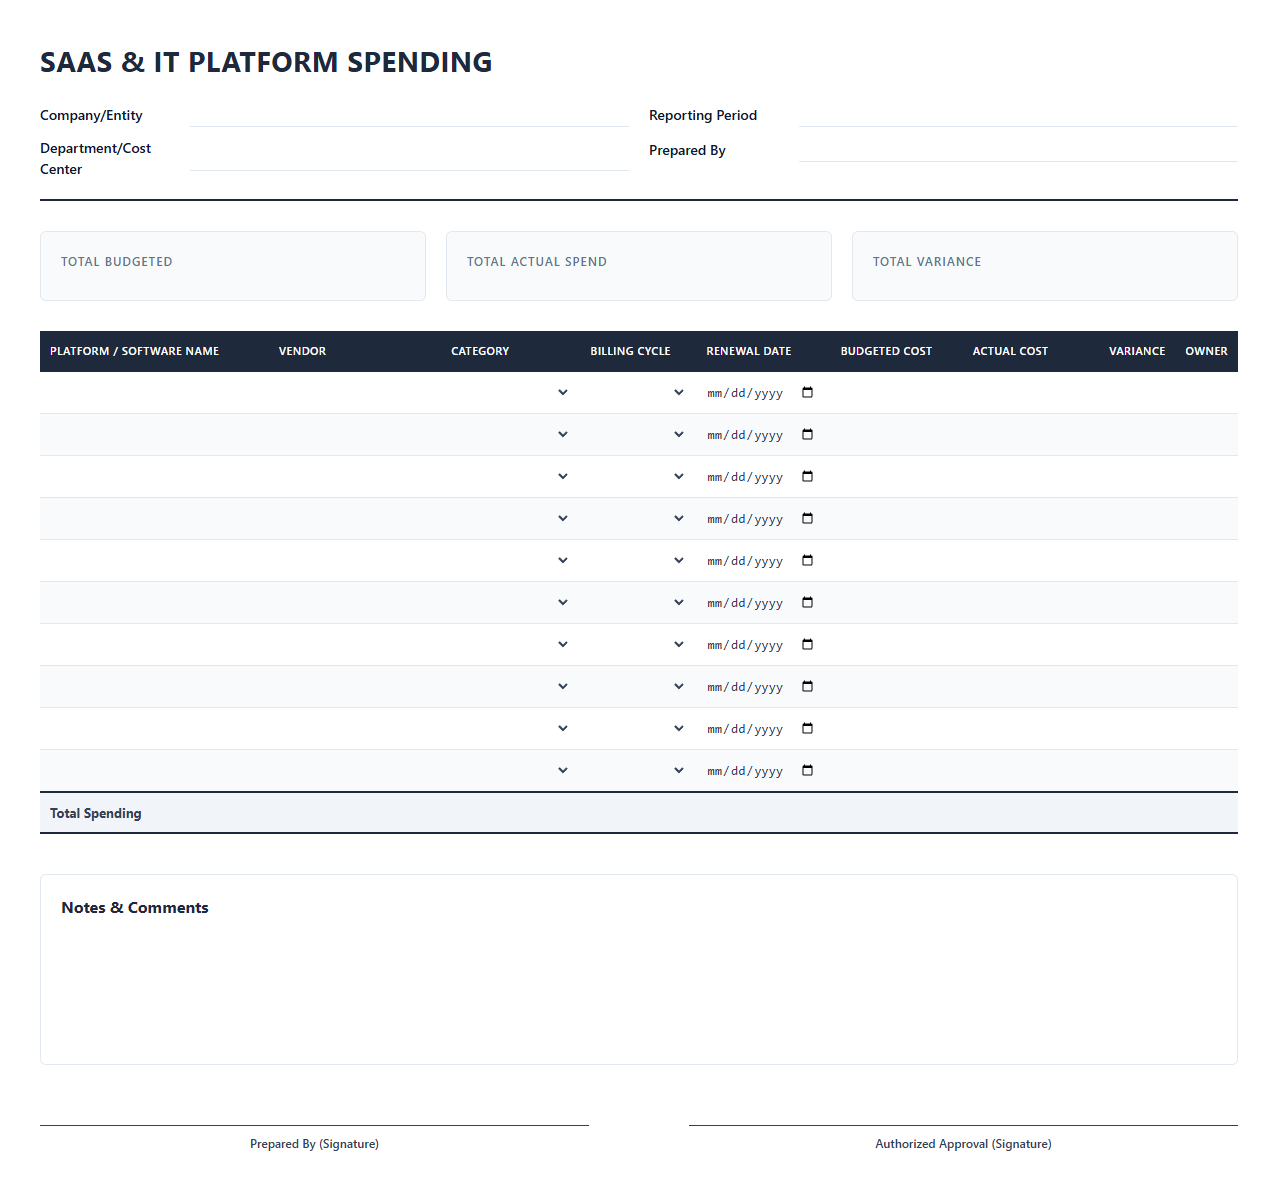Click the Authorized Approval (Signature) label
The height and width of the screenshot is (1192, 1278).
pyautogui.click(x=963, y=1144)
